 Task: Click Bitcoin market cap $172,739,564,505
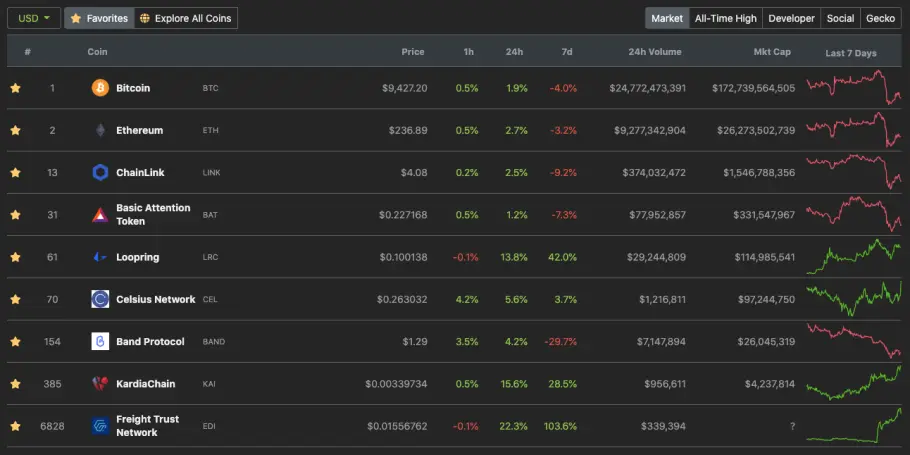754,88
